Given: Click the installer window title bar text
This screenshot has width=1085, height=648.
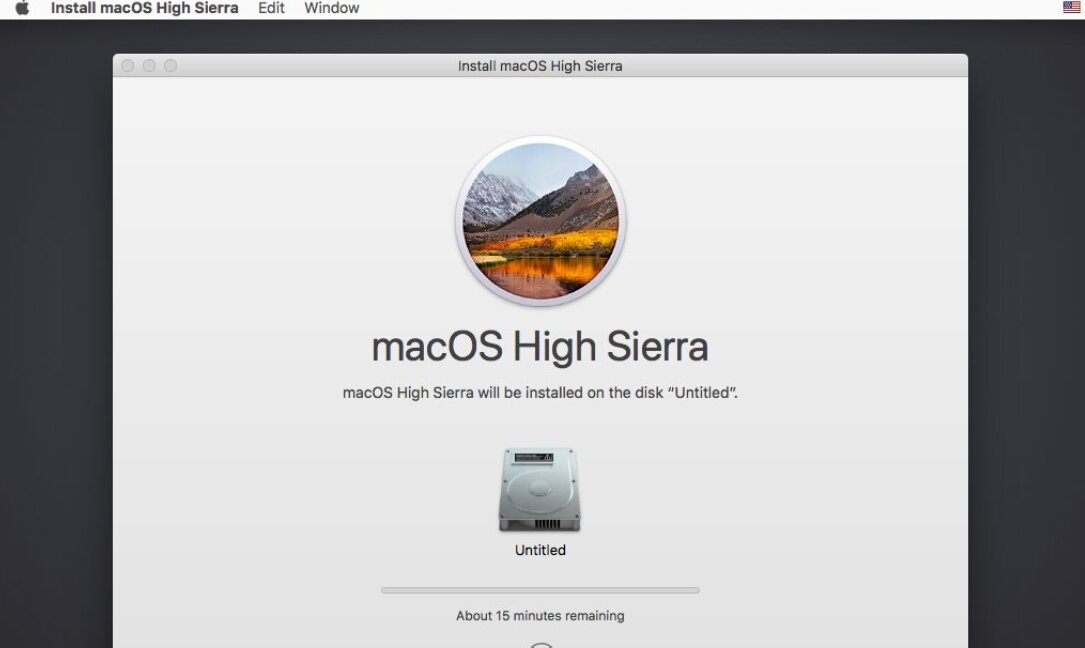Looking at the screenshot, I should tap(540, 66).
